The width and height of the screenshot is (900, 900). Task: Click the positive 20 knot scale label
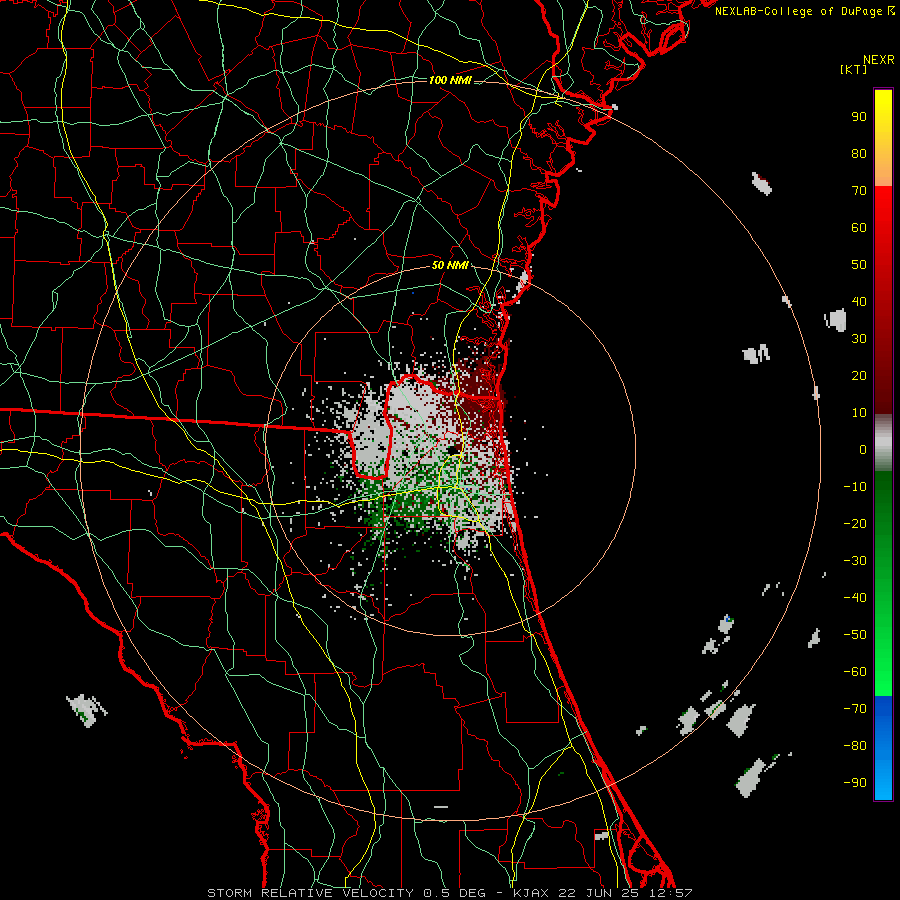click(x=859, y=376)
